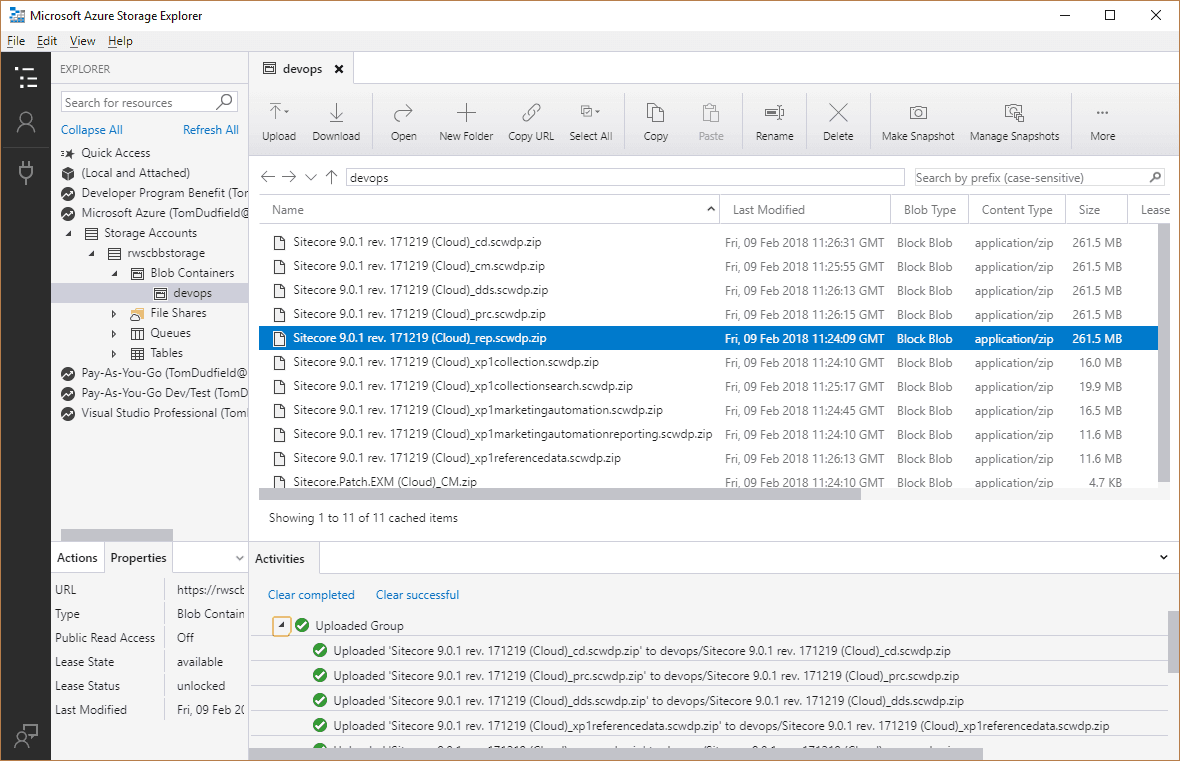Open the Help menu
This screenshot has height=761, width=1180.
pos(120,41)
